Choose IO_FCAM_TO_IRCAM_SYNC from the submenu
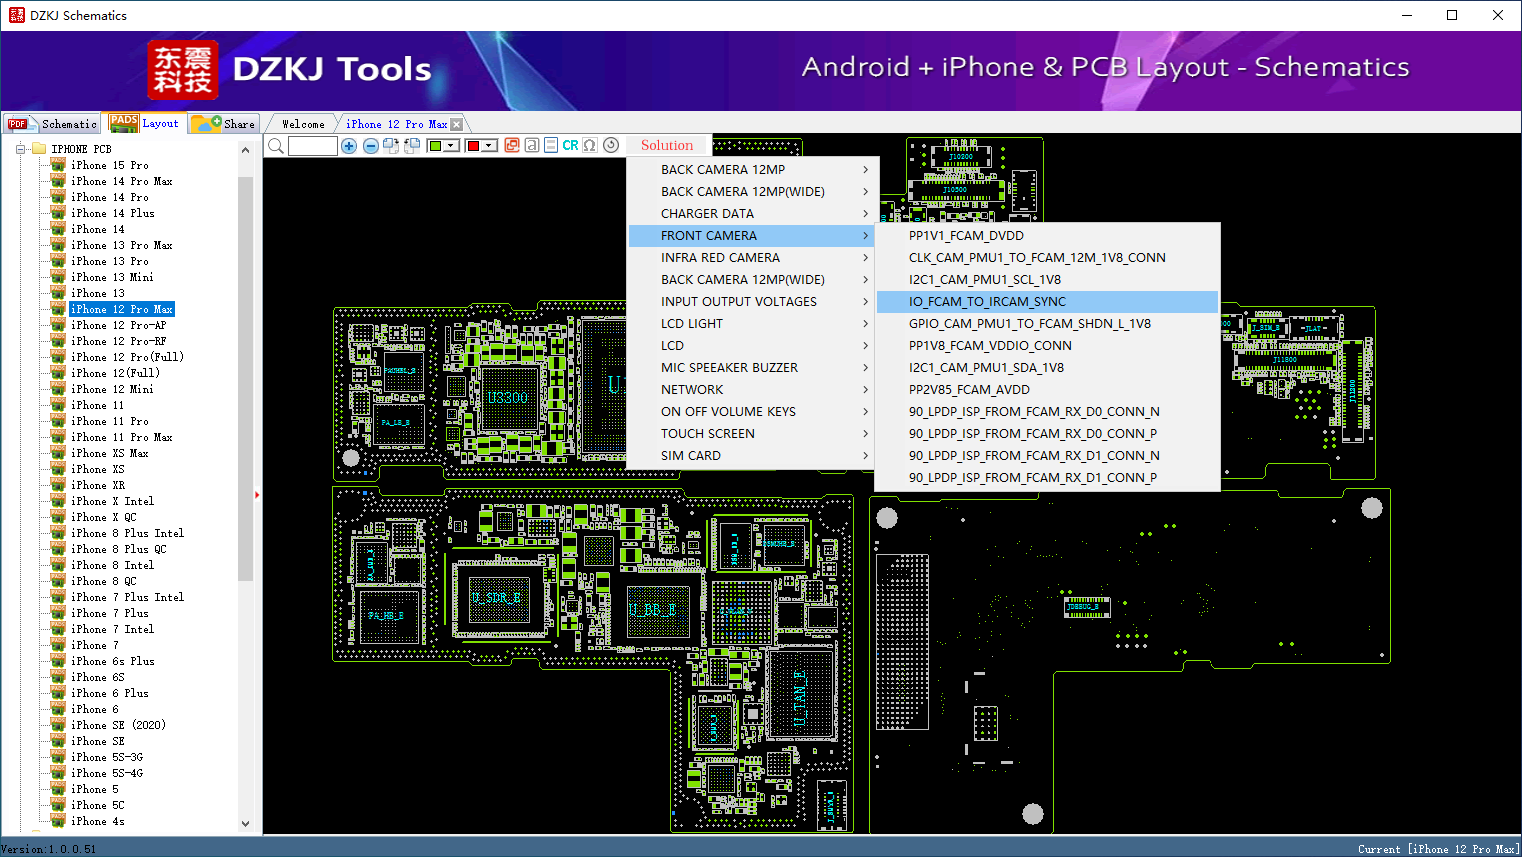The height and width of the screenshot is (857, 1522). (x=1047, y=302)
